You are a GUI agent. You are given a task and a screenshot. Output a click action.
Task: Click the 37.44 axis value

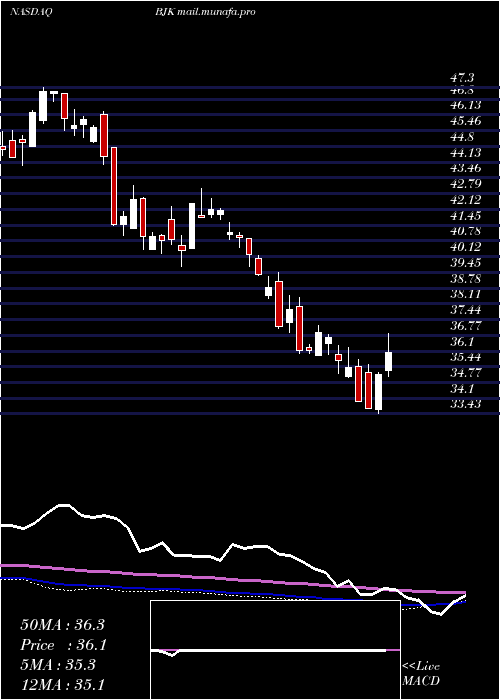coord(465,310)
